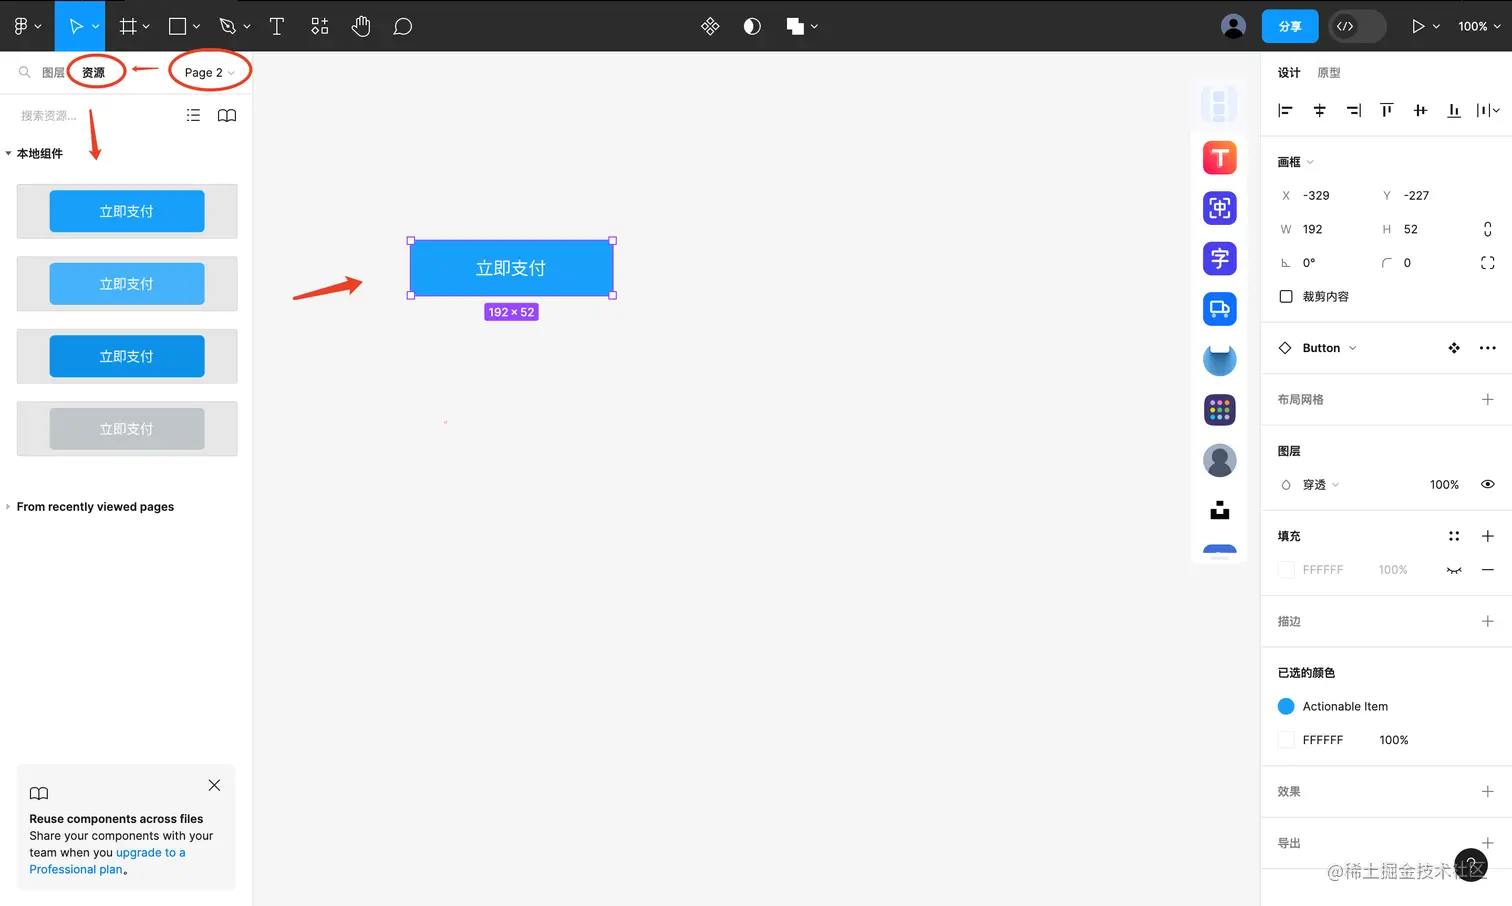
Task: Select the Pen tool
Action: point(228,27)
